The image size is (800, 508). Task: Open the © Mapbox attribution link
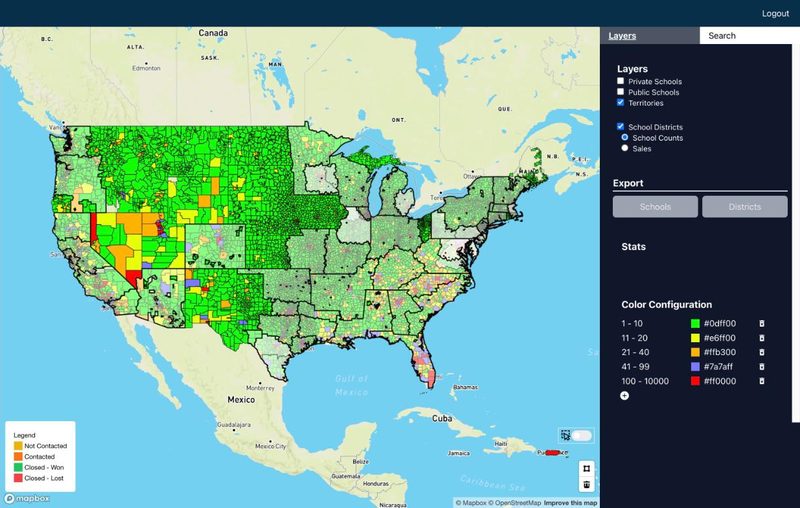tap(471, 503)
